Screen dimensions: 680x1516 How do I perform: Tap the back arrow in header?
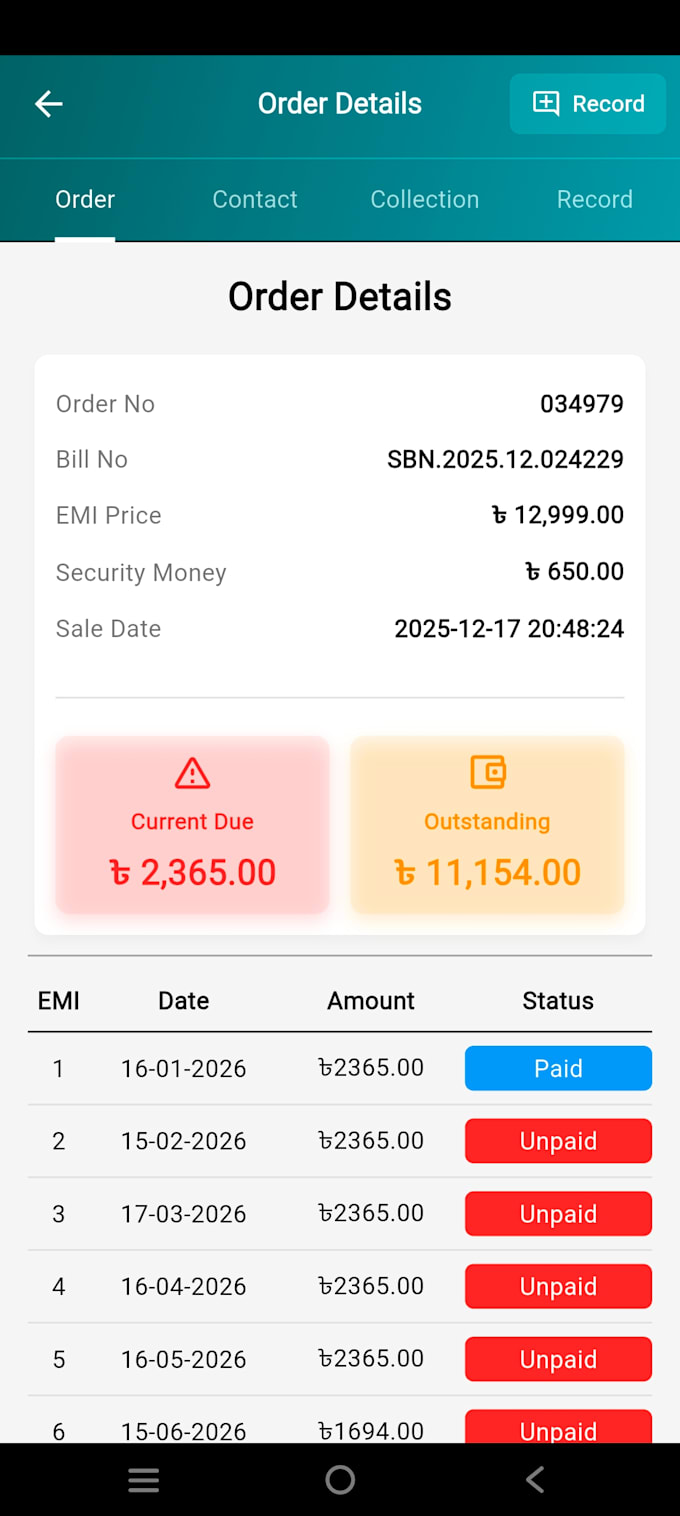48,103
